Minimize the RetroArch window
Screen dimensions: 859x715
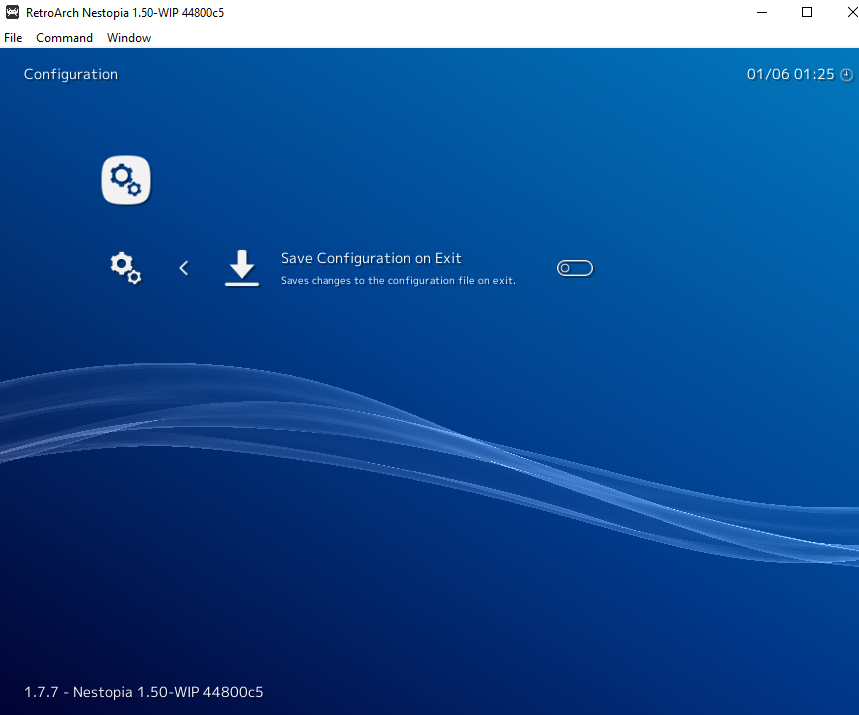(x=761, y=12)
